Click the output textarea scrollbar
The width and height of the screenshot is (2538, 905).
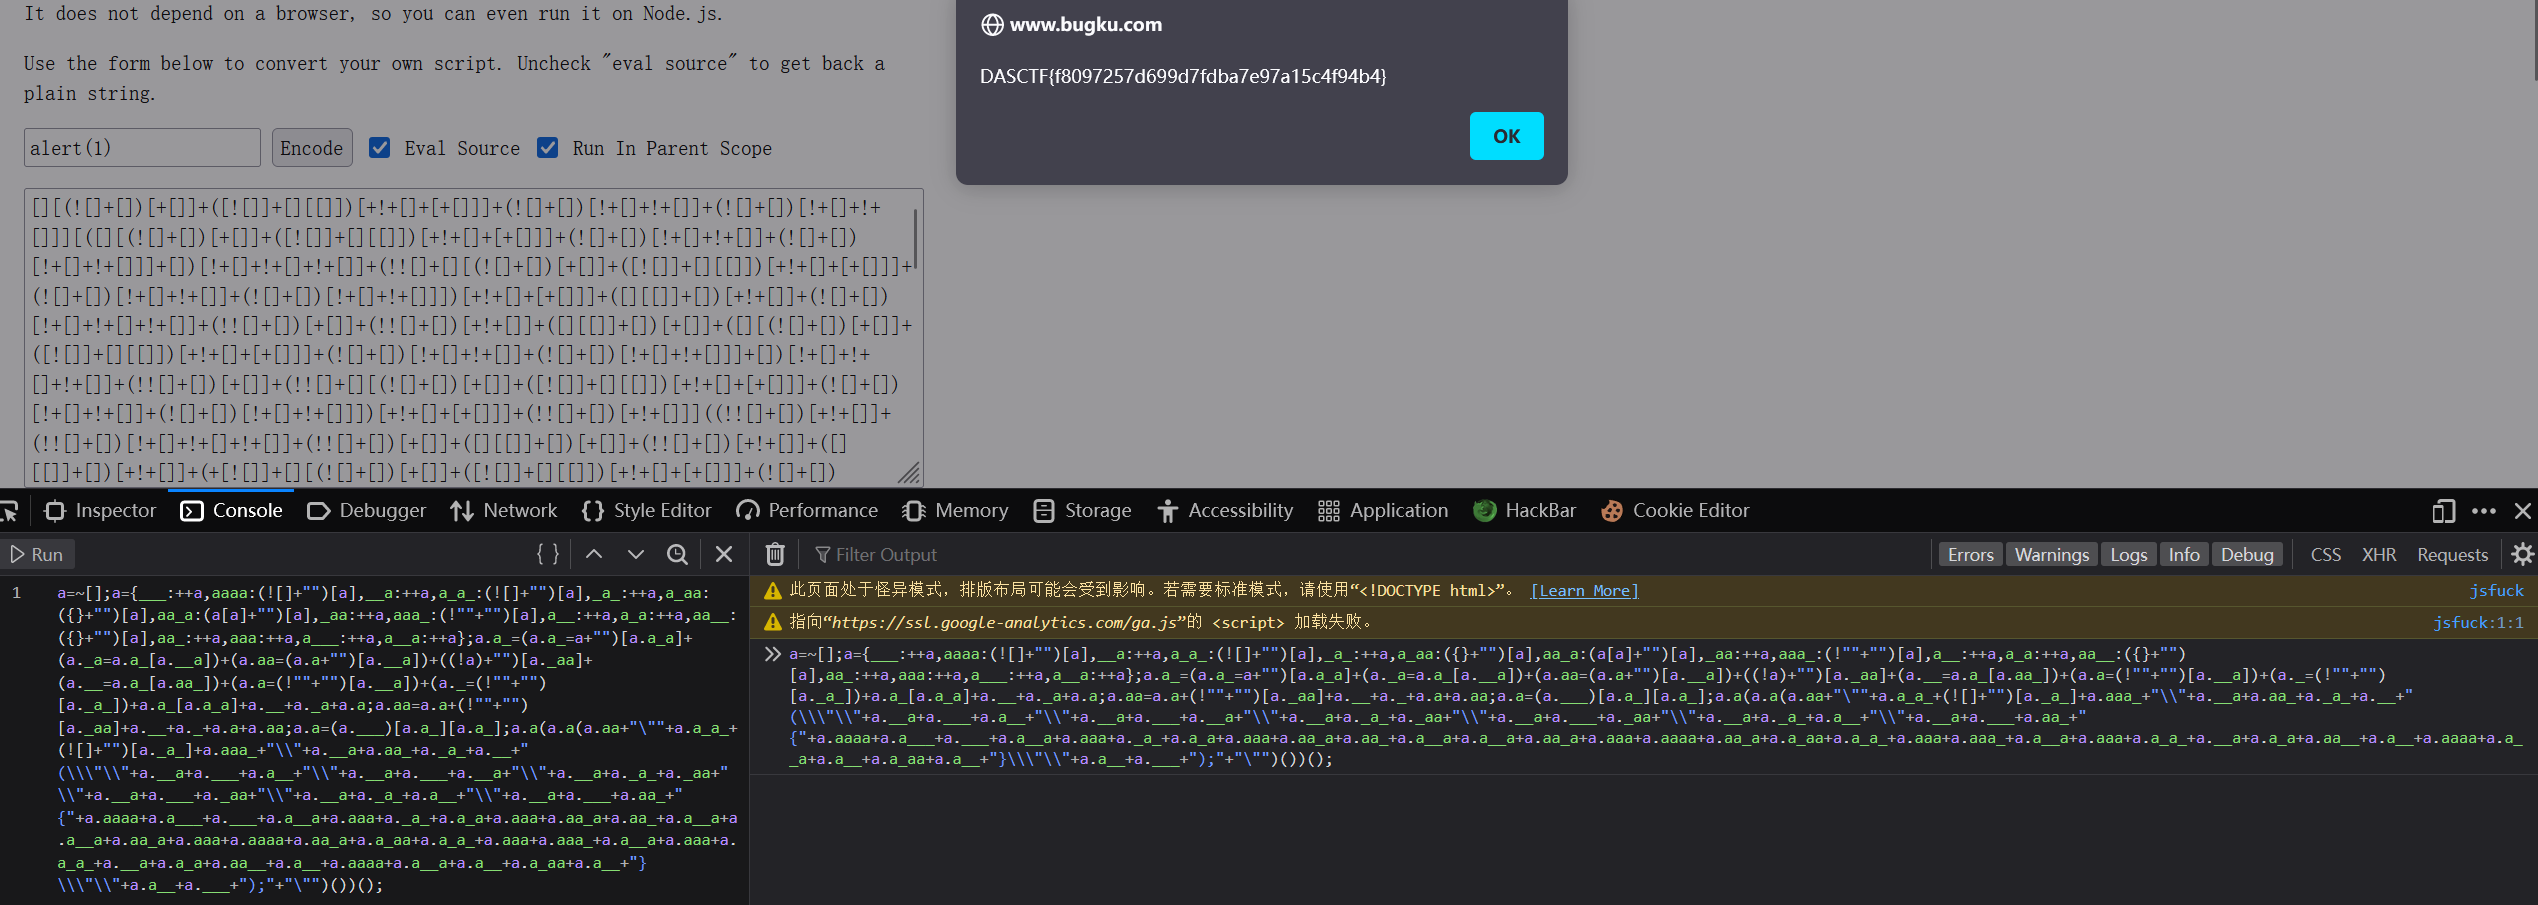pos(914,238)
